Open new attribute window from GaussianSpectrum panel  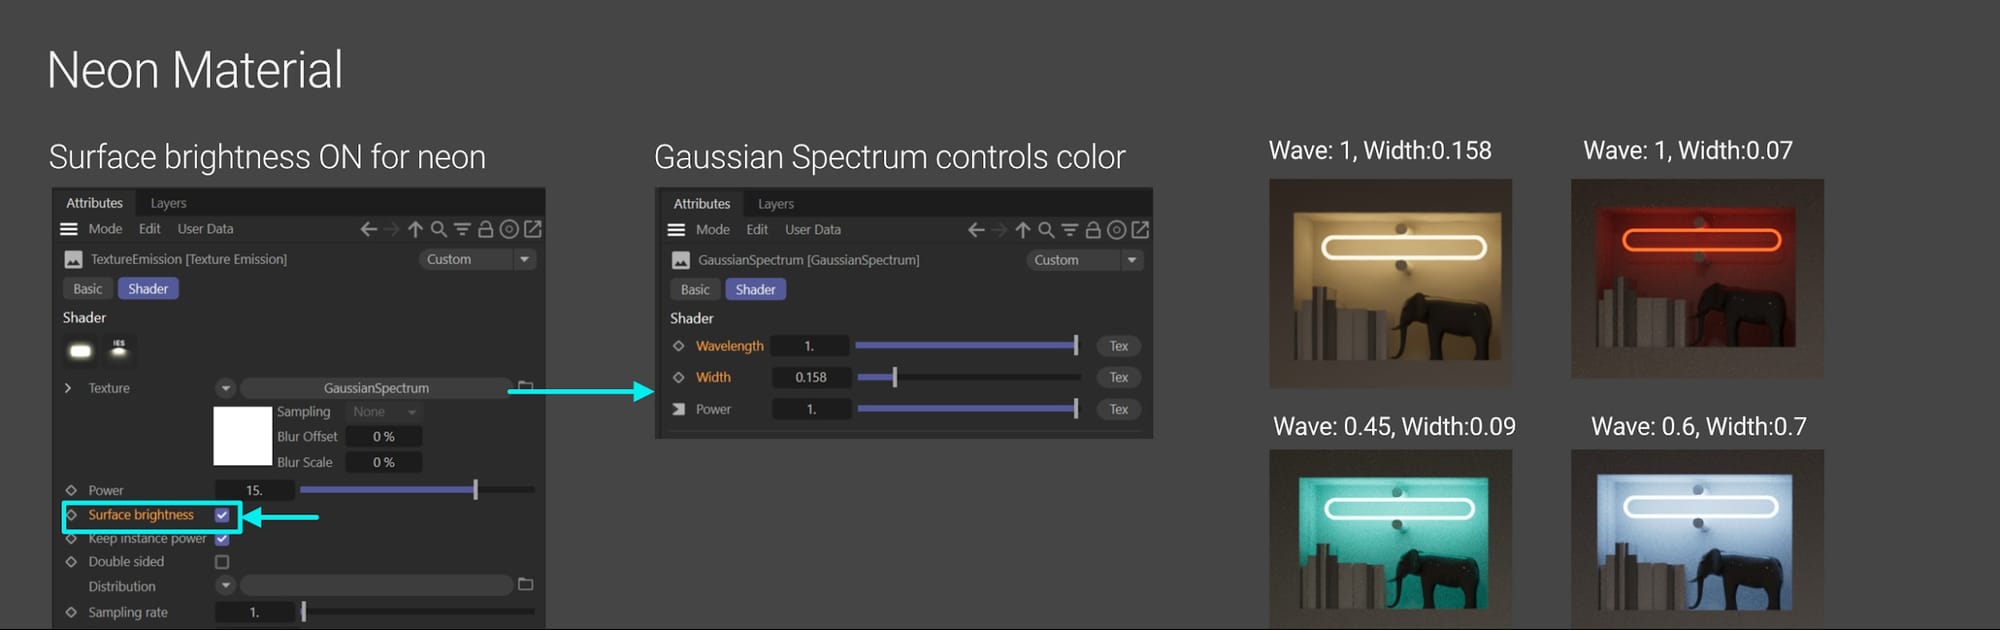pos(1140,230)
